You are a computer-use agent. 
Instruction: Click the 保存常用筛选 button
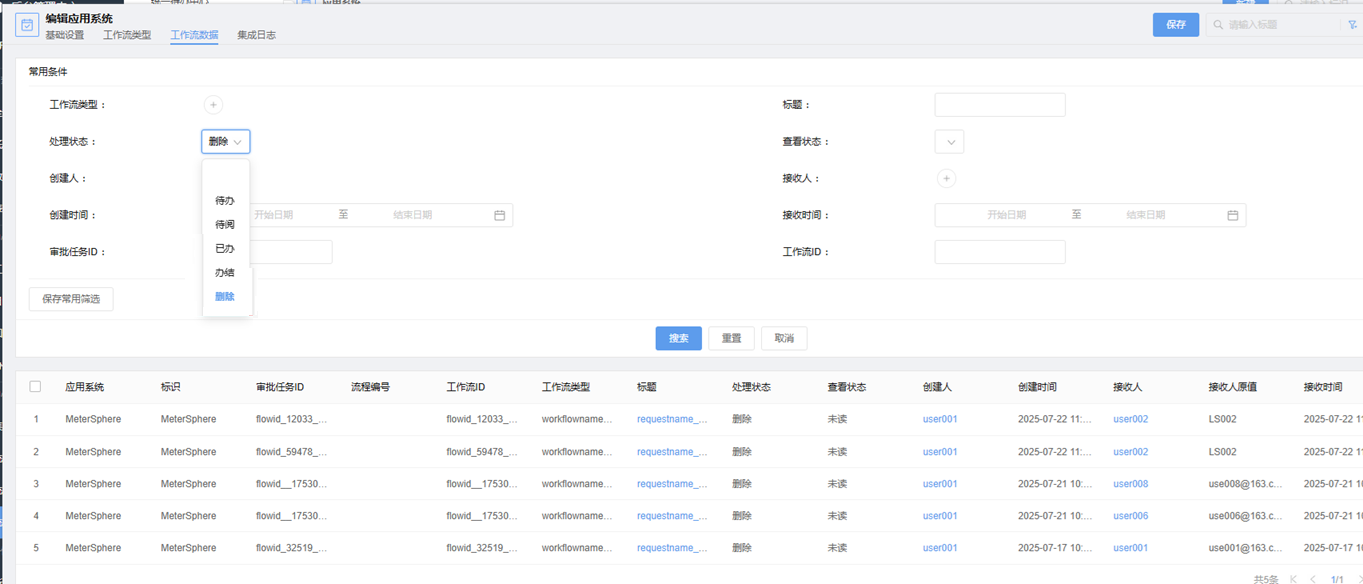pos(71,299)
